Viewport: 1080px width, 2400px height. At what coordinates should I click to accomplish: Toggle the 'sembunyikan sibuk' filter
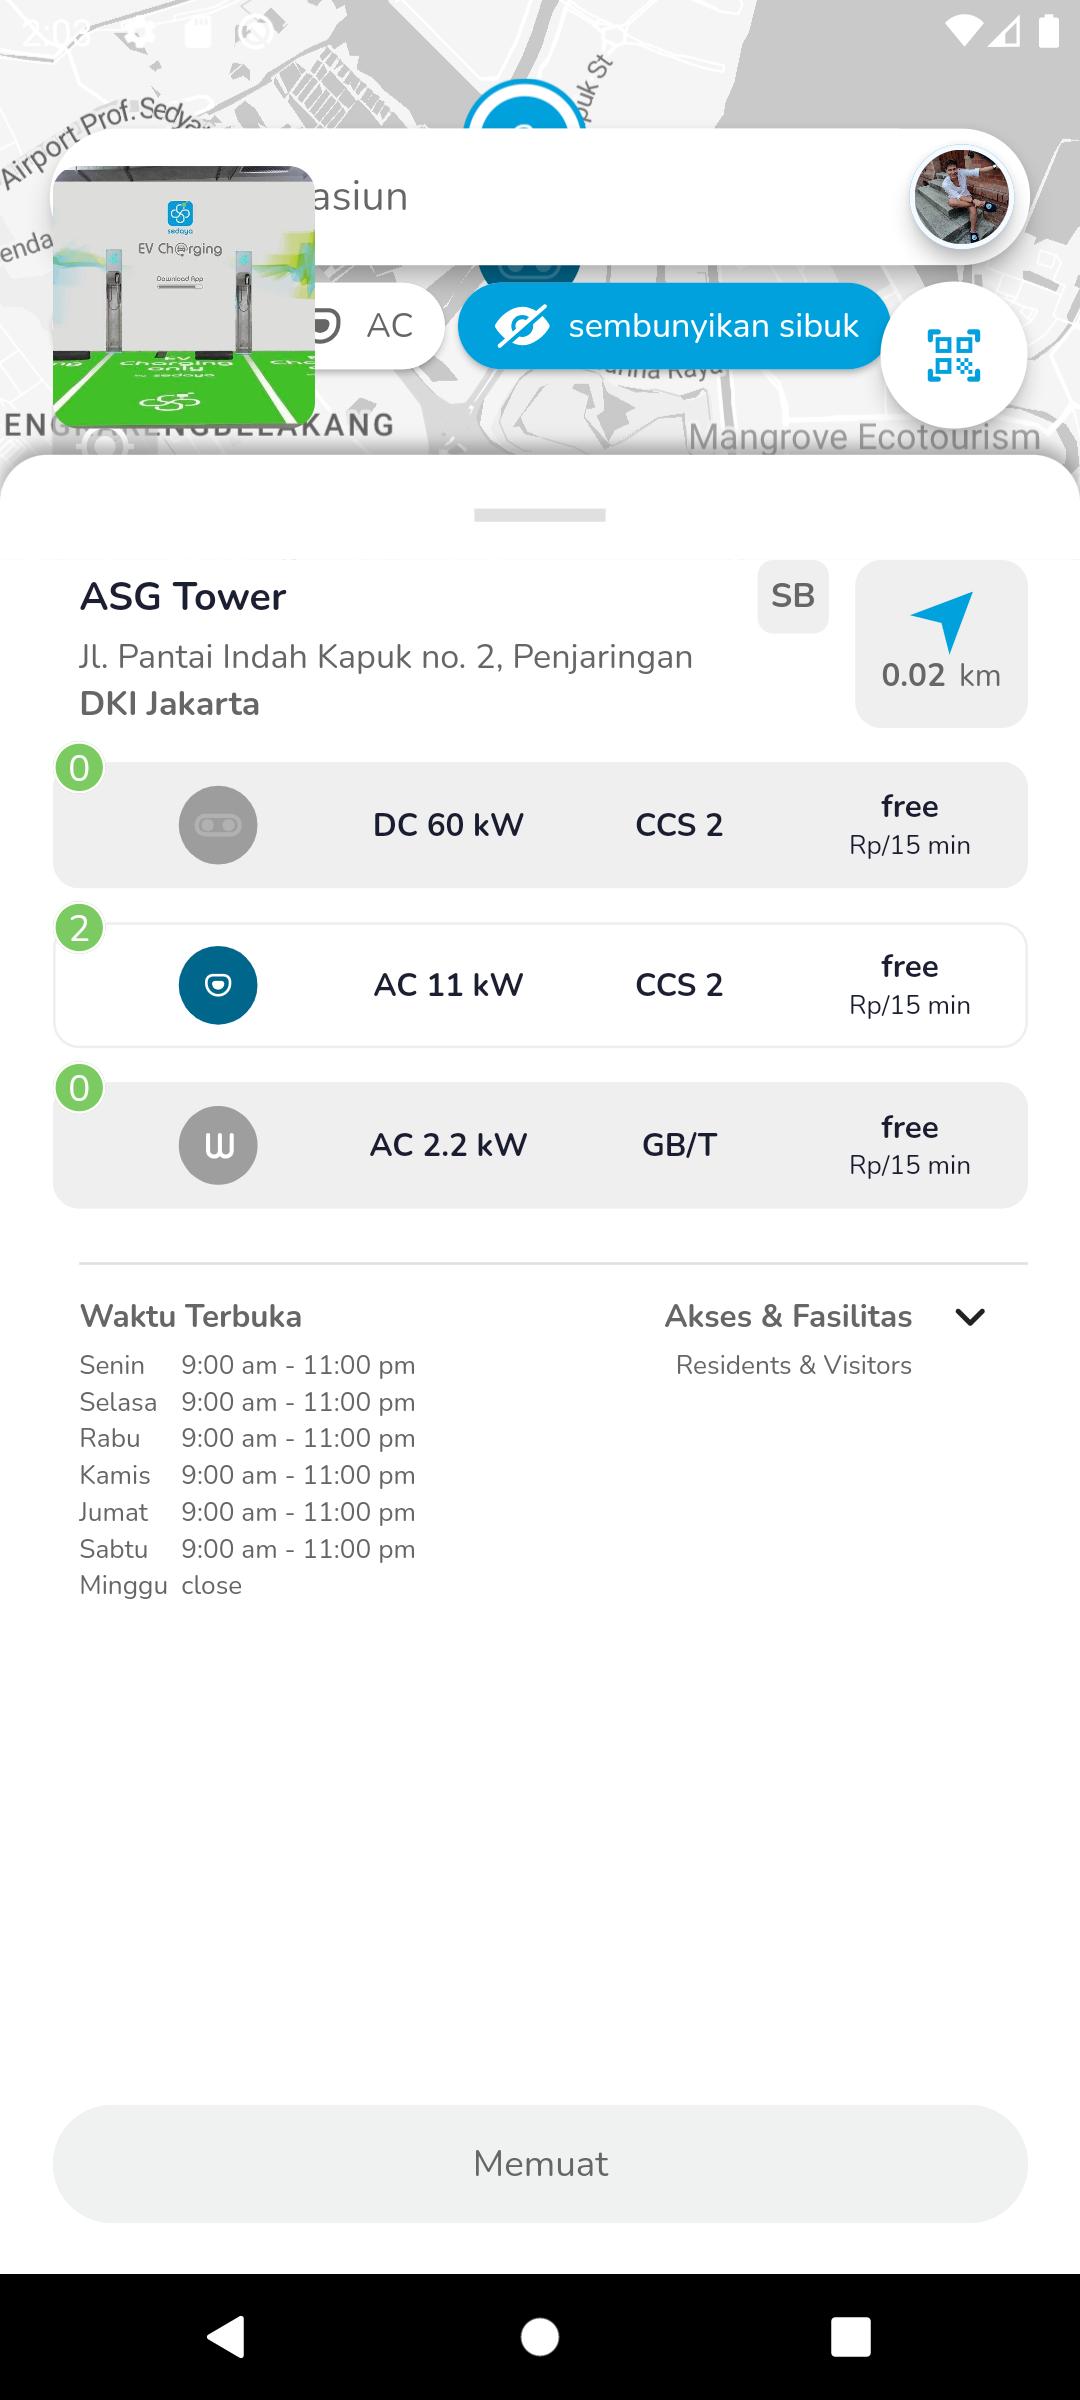[674, 326]
